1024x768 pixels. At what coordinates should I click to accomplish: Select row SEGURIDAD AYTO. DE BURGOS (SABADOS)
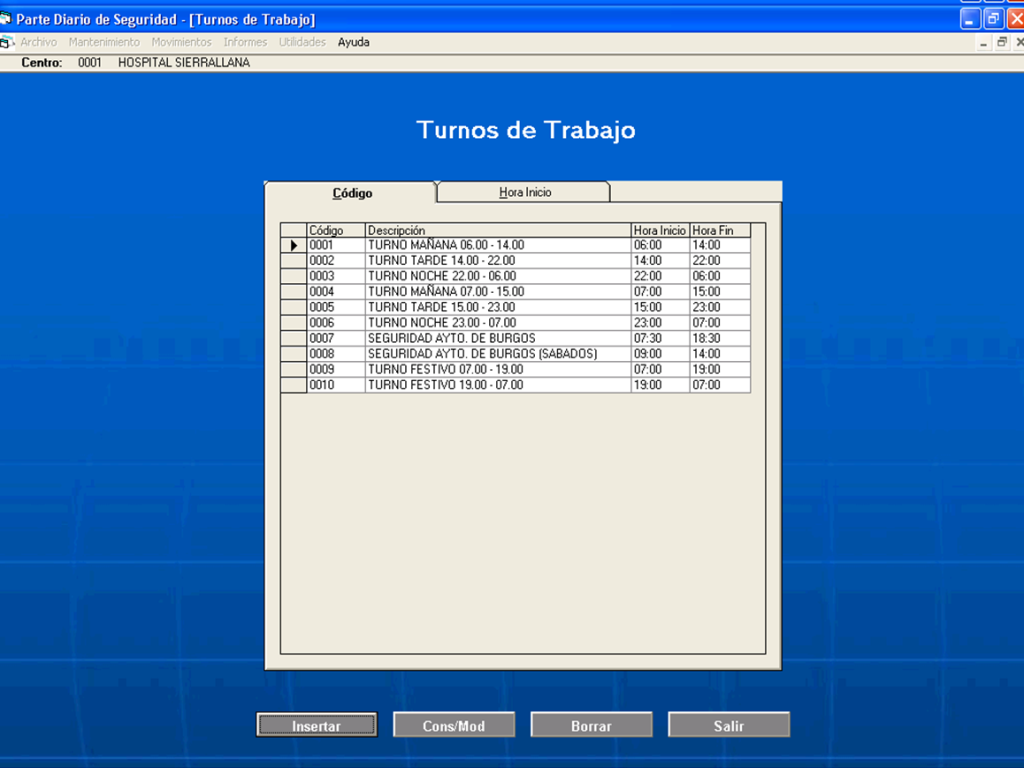pos(498,354)
